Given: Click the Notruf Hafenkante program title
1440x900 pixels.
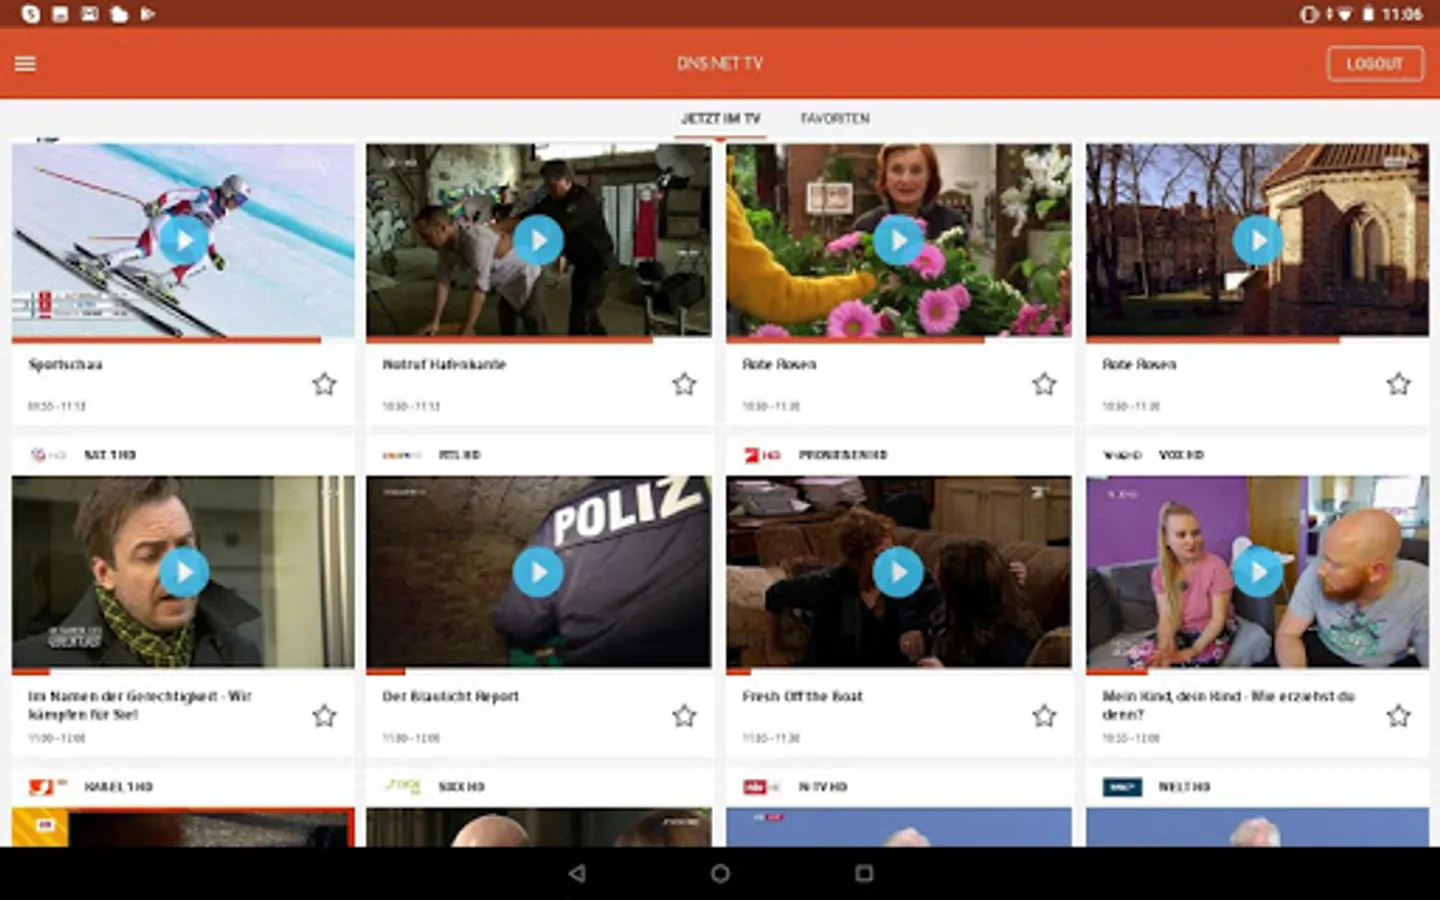Looking at the screenshot, I should pos(444,364).
